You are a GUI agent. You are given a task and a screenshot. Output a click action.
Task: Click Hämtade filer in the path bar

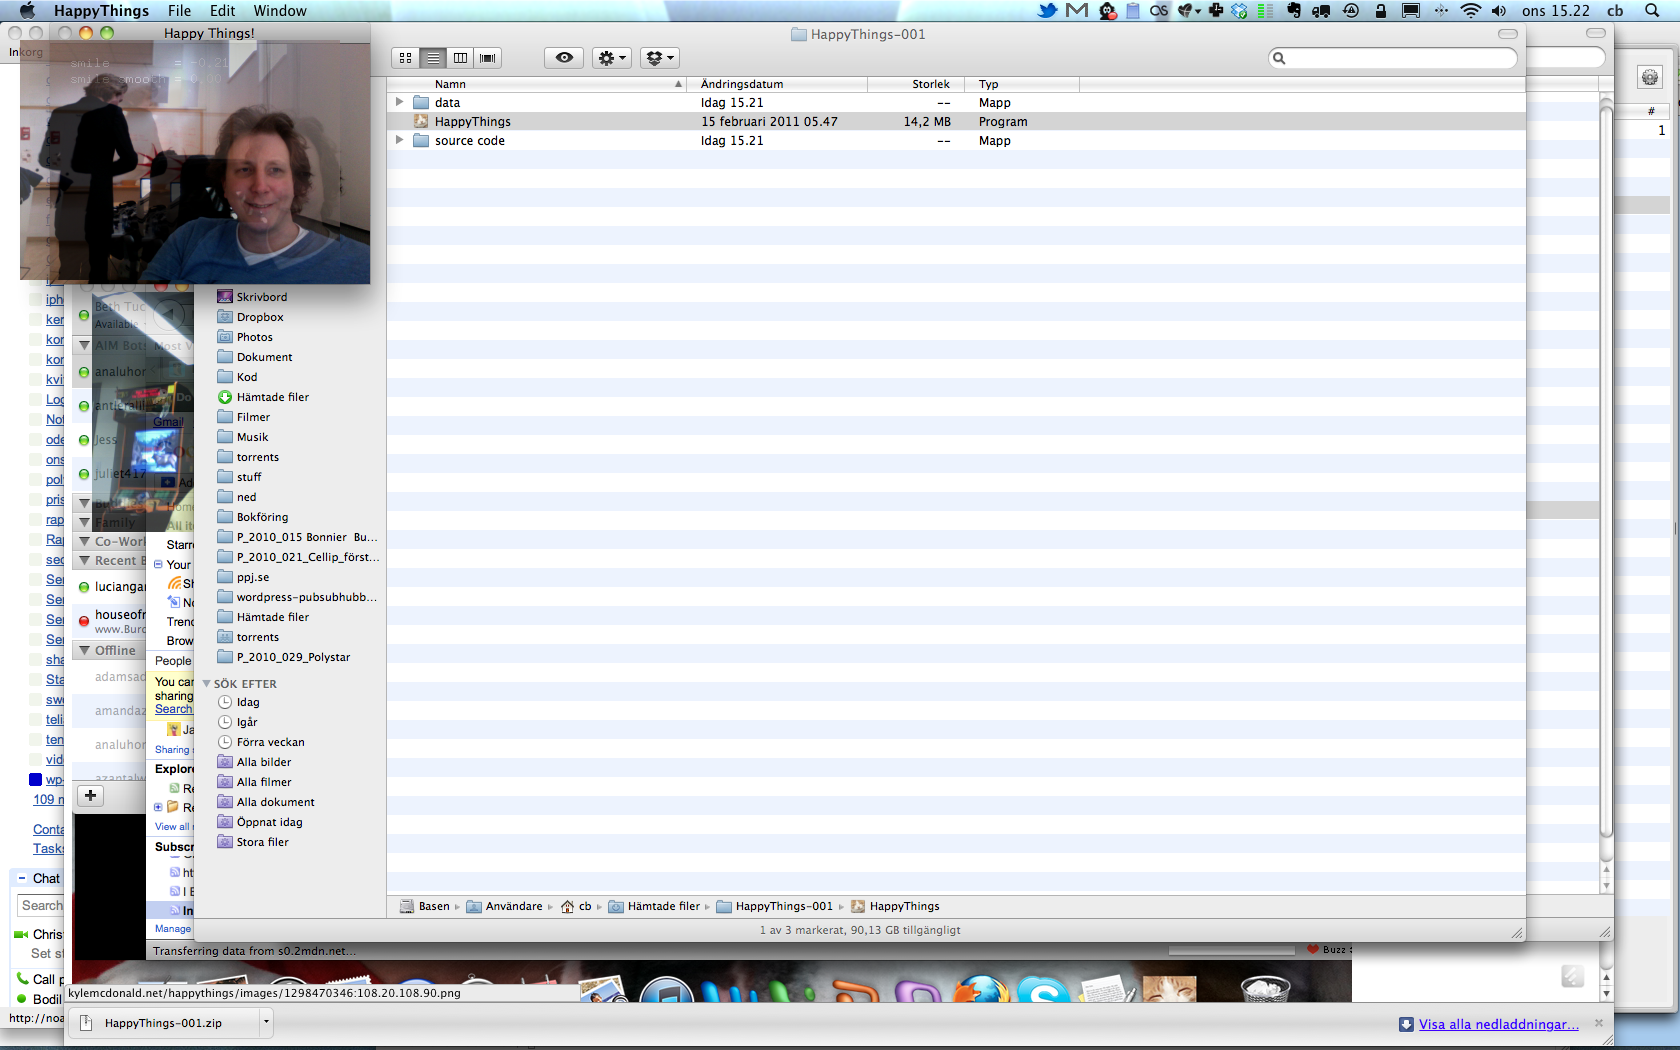[662, 906]
